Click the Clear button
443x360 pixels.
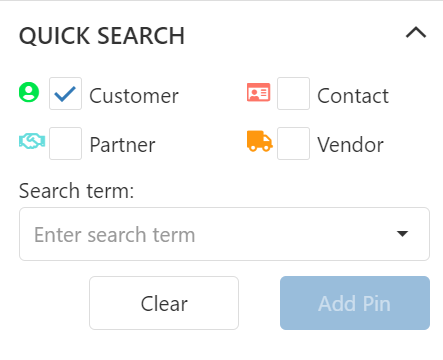coord(164,303)
